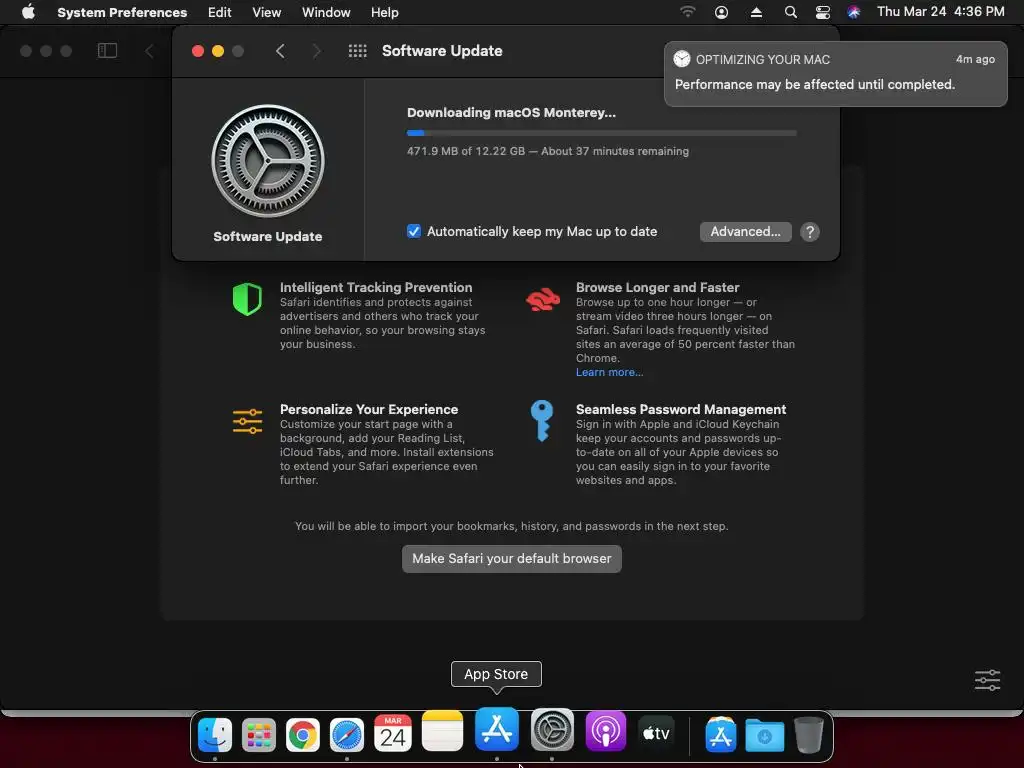Open the Applications folder stack in Dock

(720, 735)
